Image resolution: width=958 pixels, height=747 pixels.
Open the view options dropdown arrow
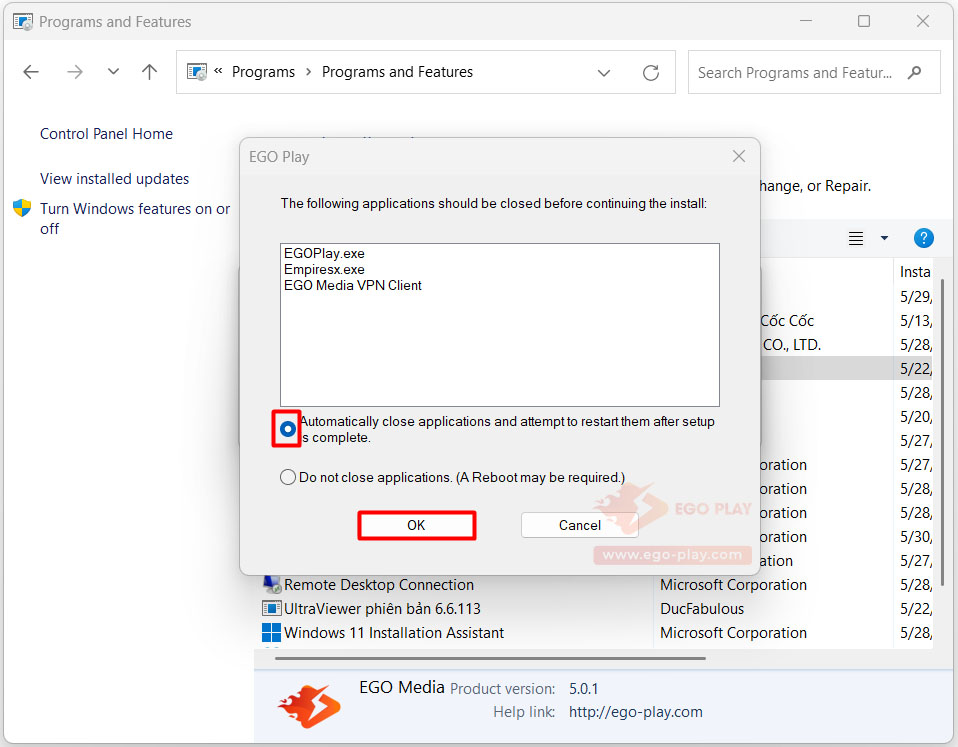click(x=884, y=238)
